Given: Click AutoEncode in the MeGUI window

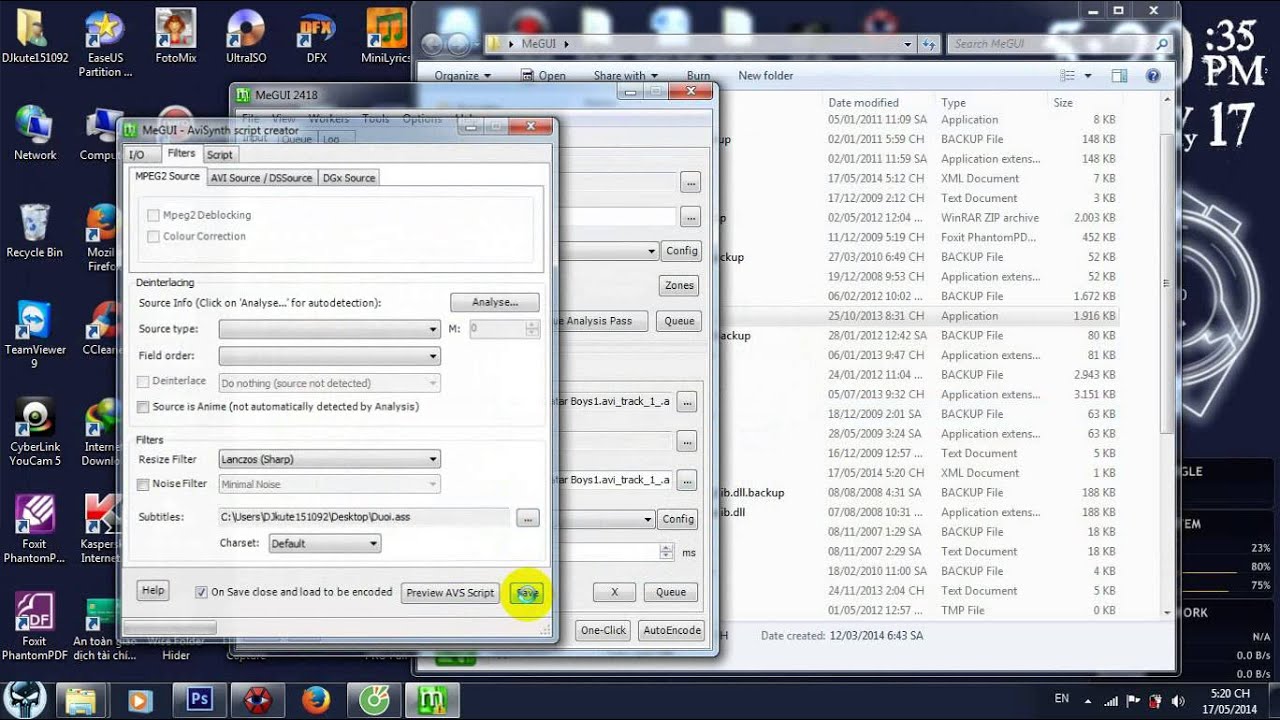Looking at the screenshot, I should coord(671,630).
